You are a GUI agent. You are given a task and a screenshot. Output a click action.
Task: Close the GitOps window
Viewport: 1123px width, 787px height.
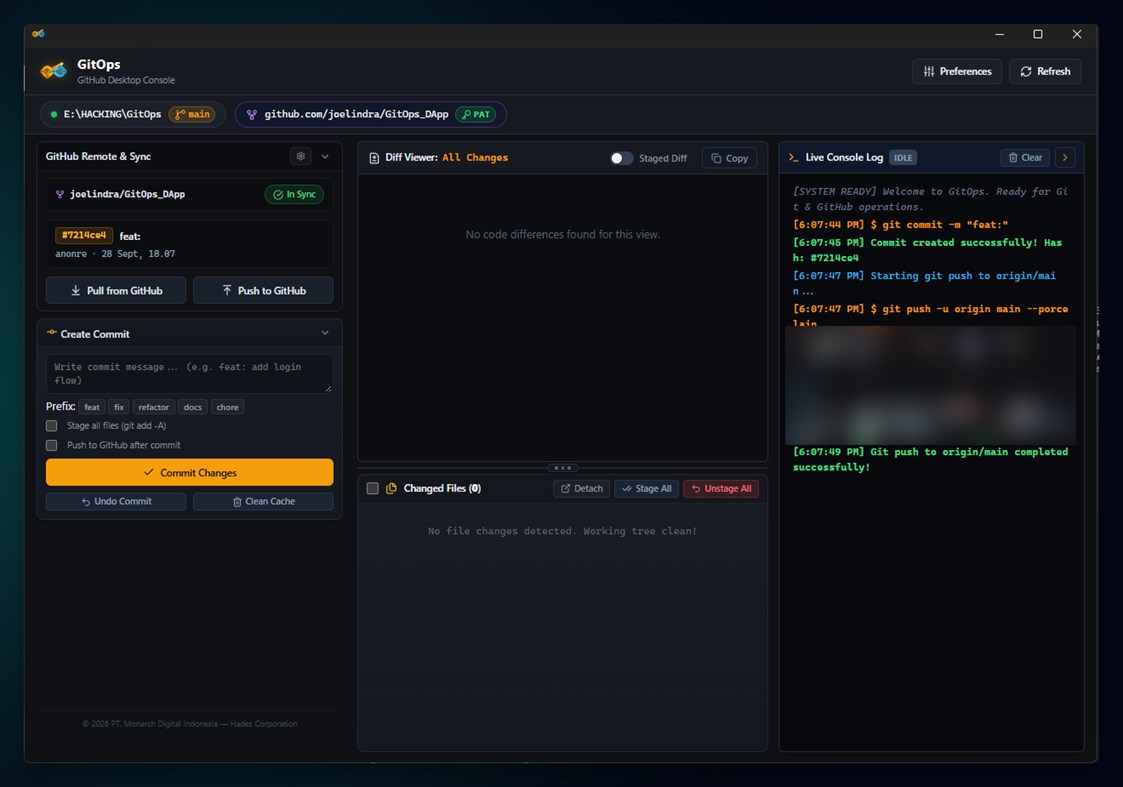tap(1076, 34)
